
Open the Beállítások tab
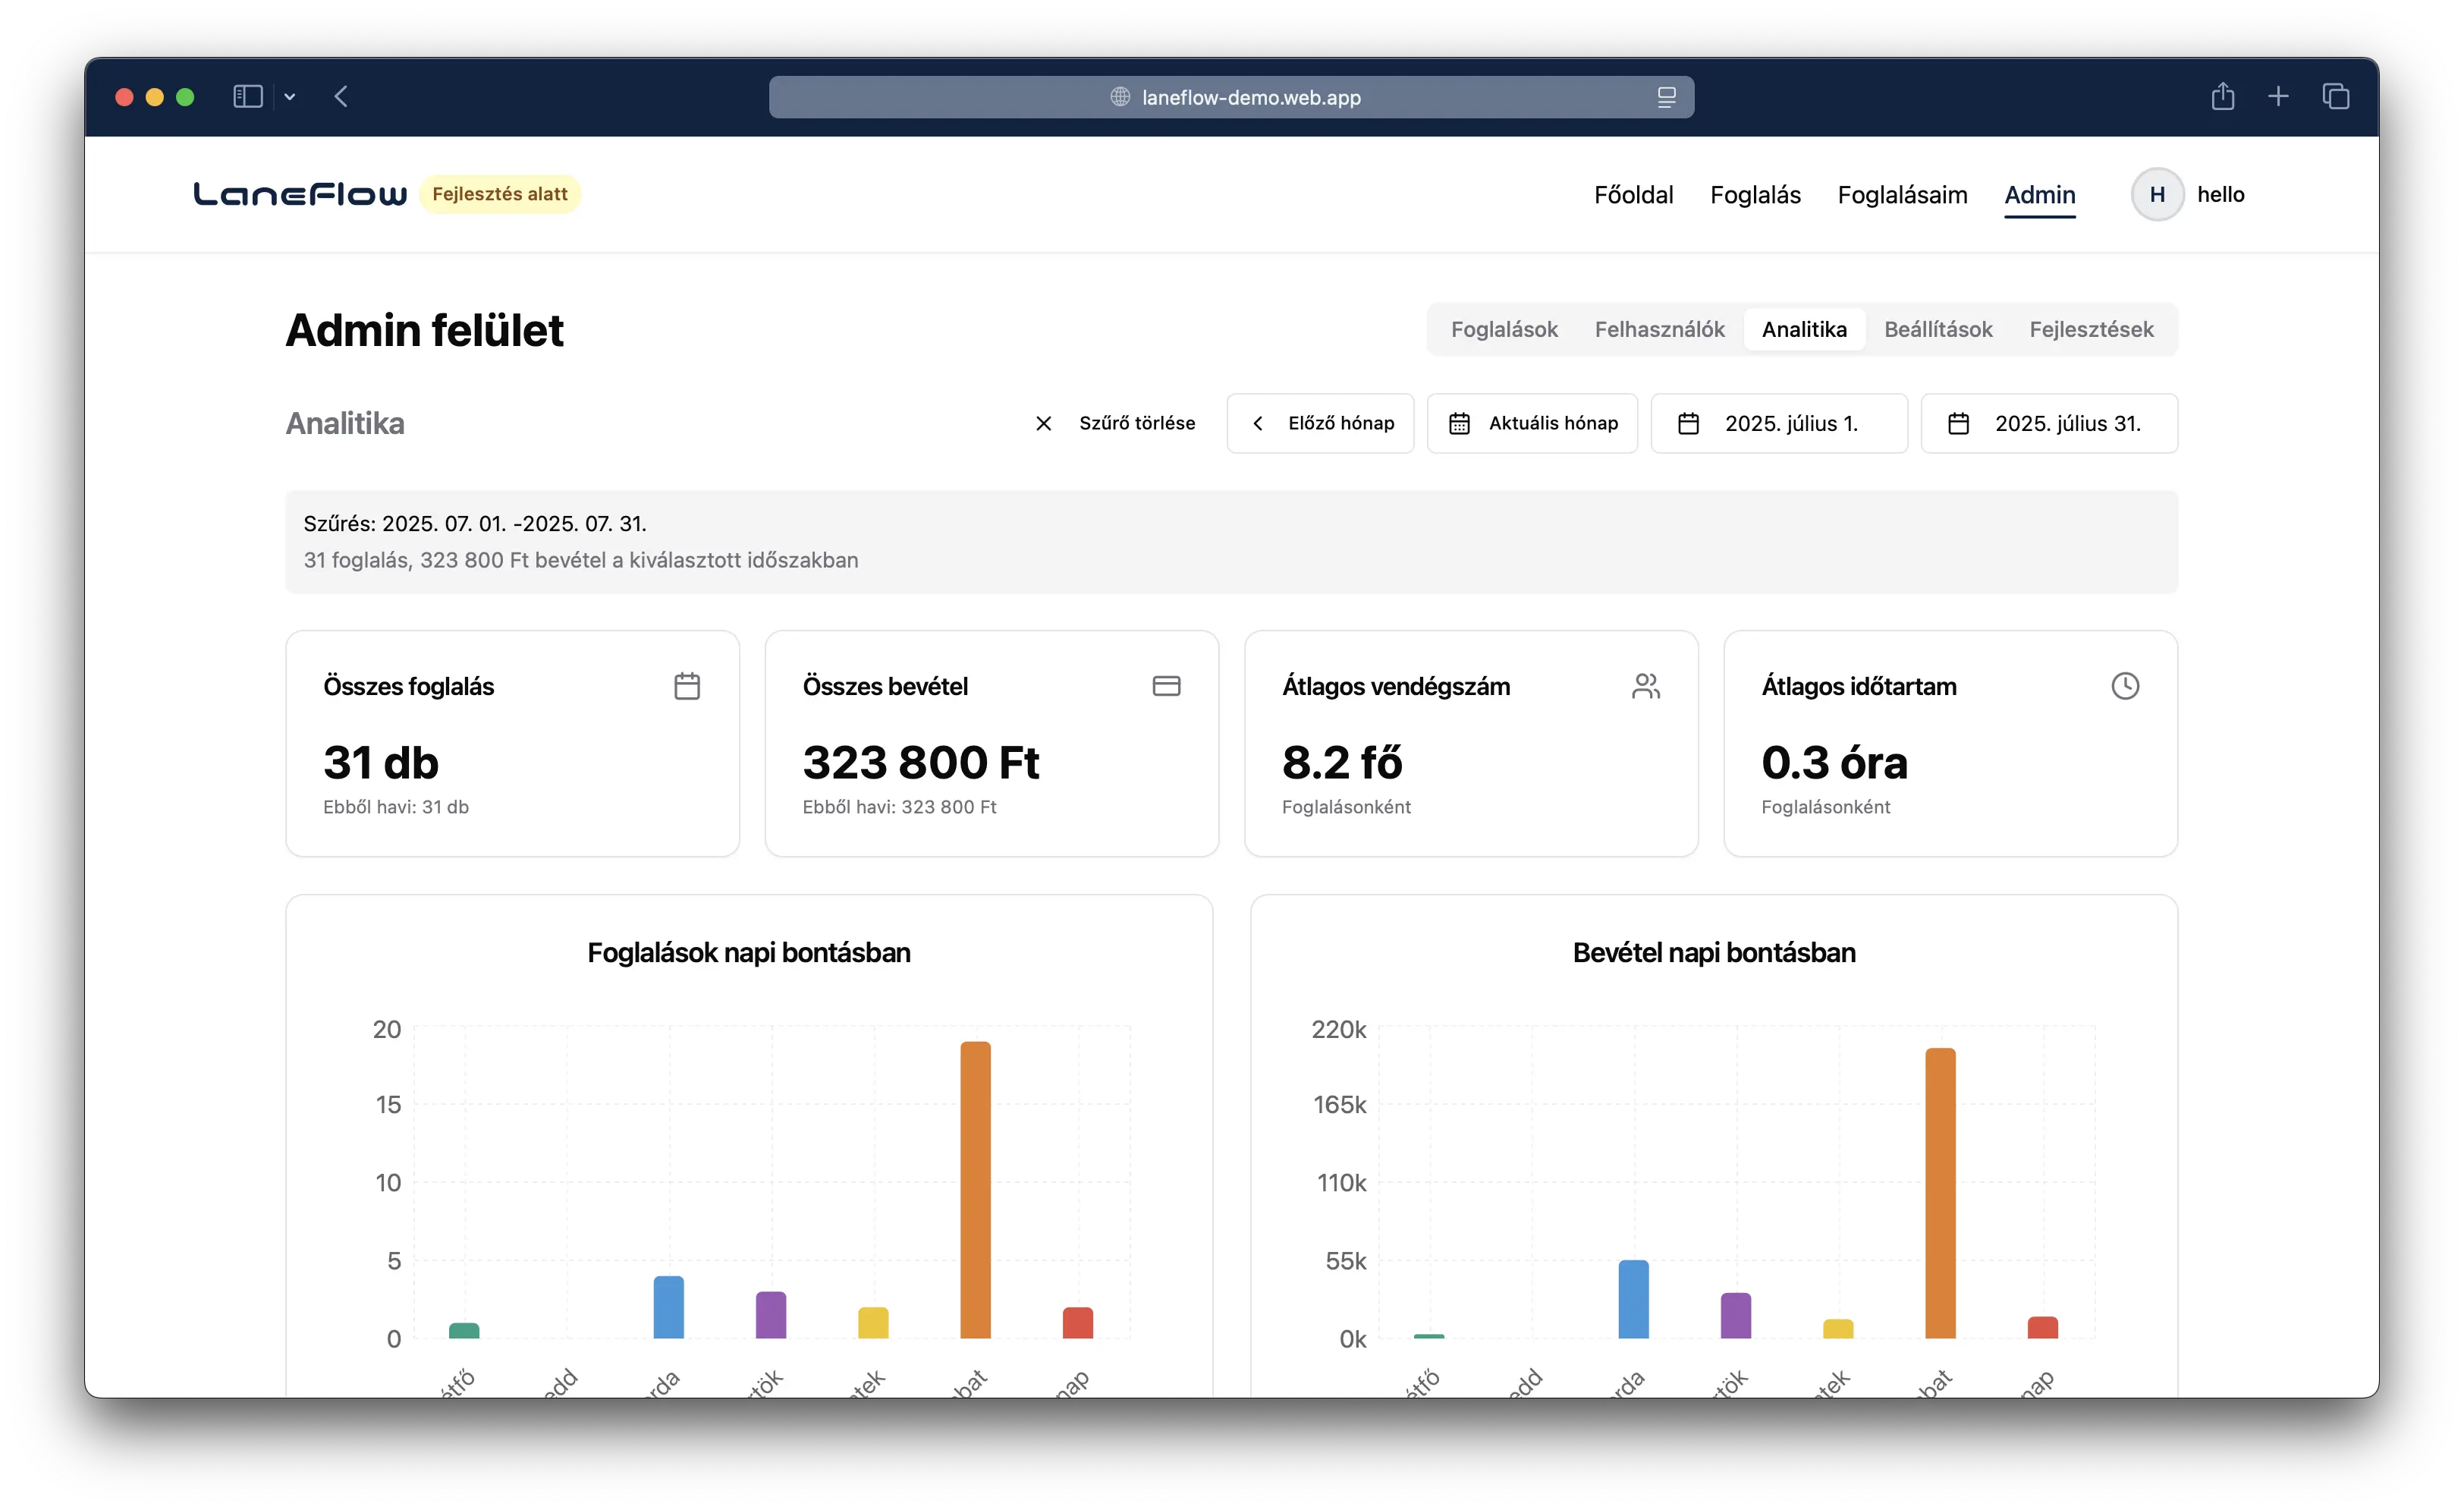(1938, 329)
